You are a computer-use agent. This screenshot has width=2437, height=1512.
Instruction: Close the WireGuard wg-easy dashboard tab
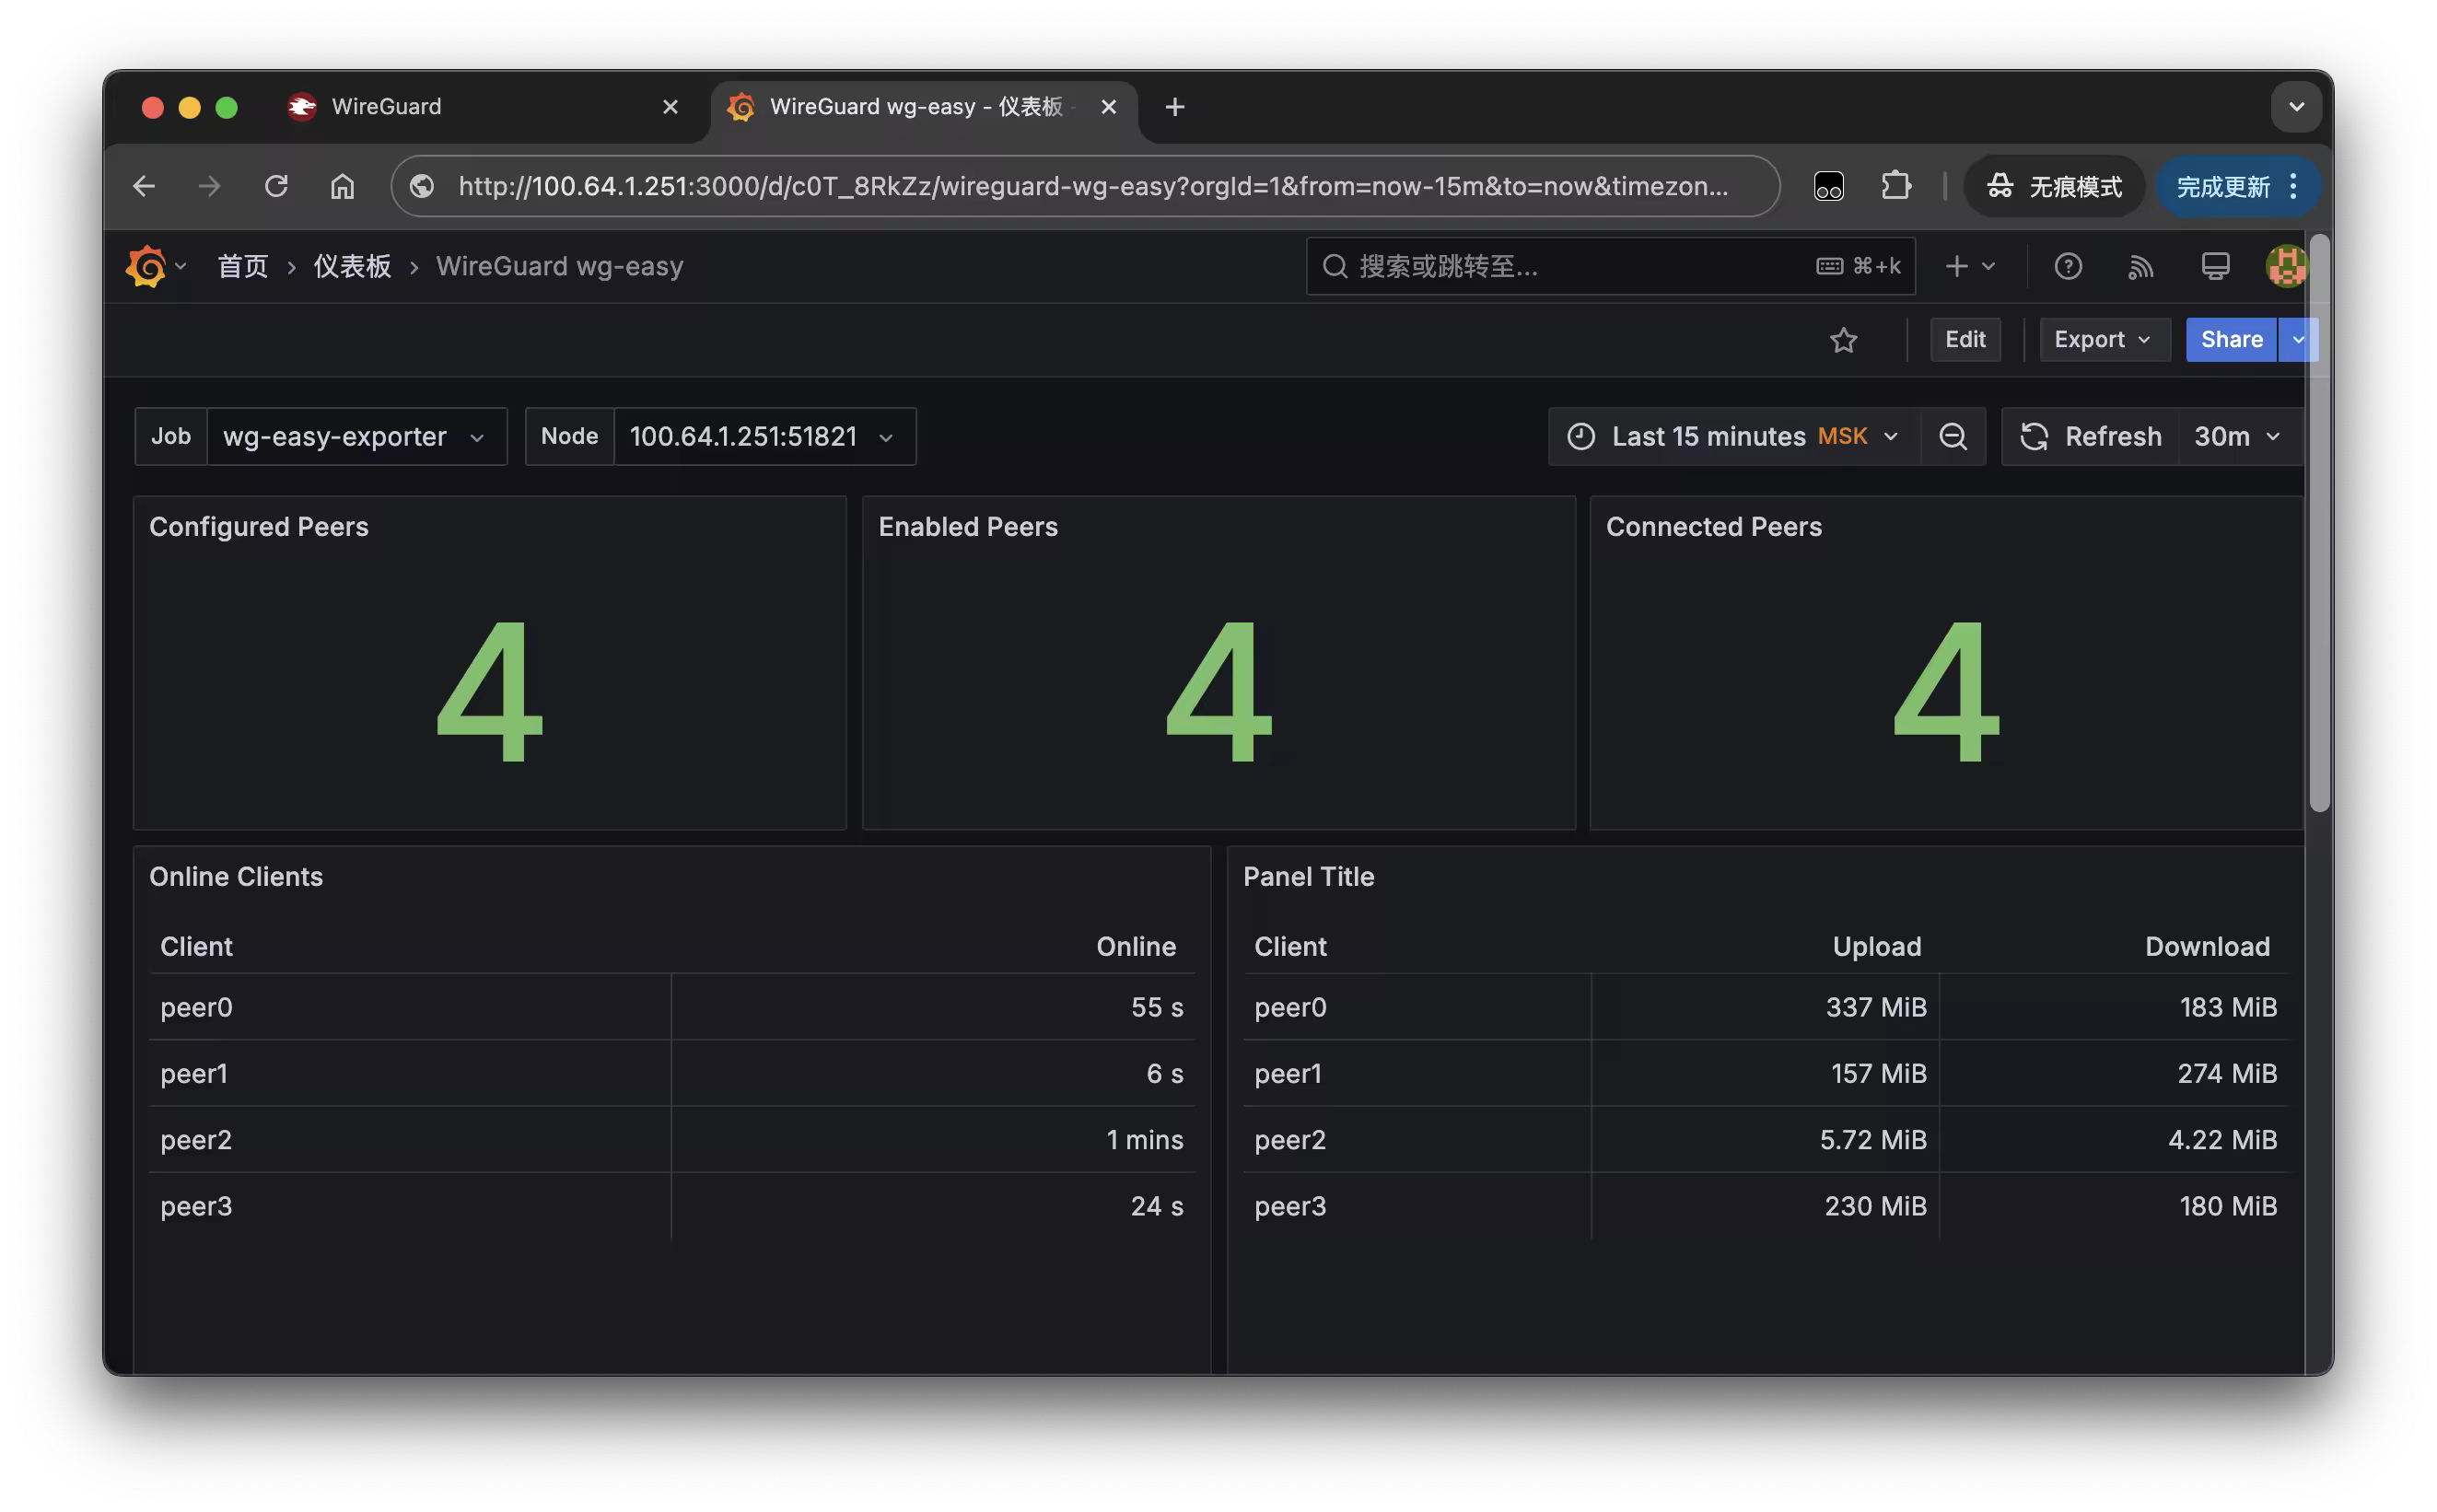click(1108, 106)
